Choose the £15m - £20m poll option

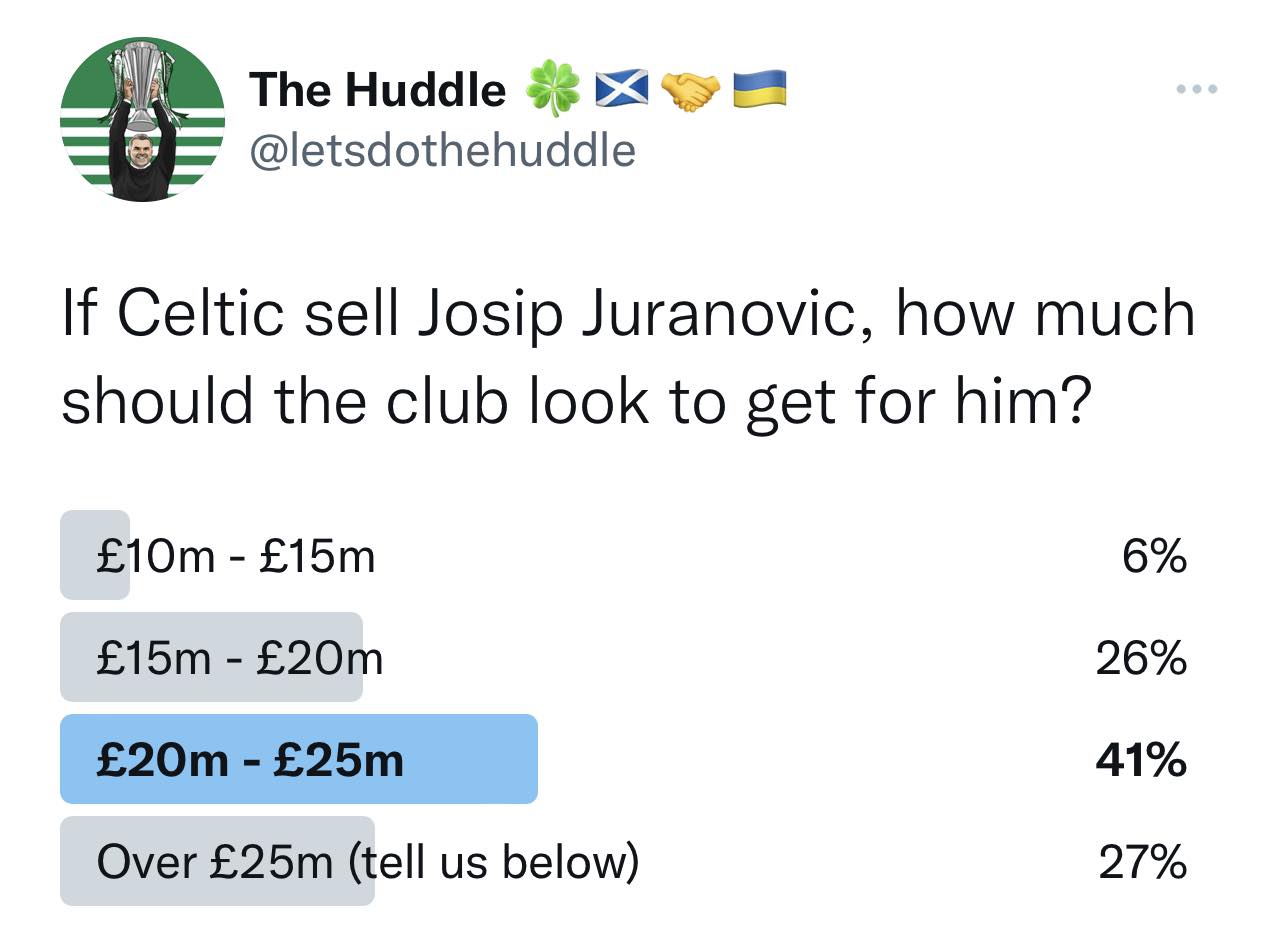[x=240, y=658]
